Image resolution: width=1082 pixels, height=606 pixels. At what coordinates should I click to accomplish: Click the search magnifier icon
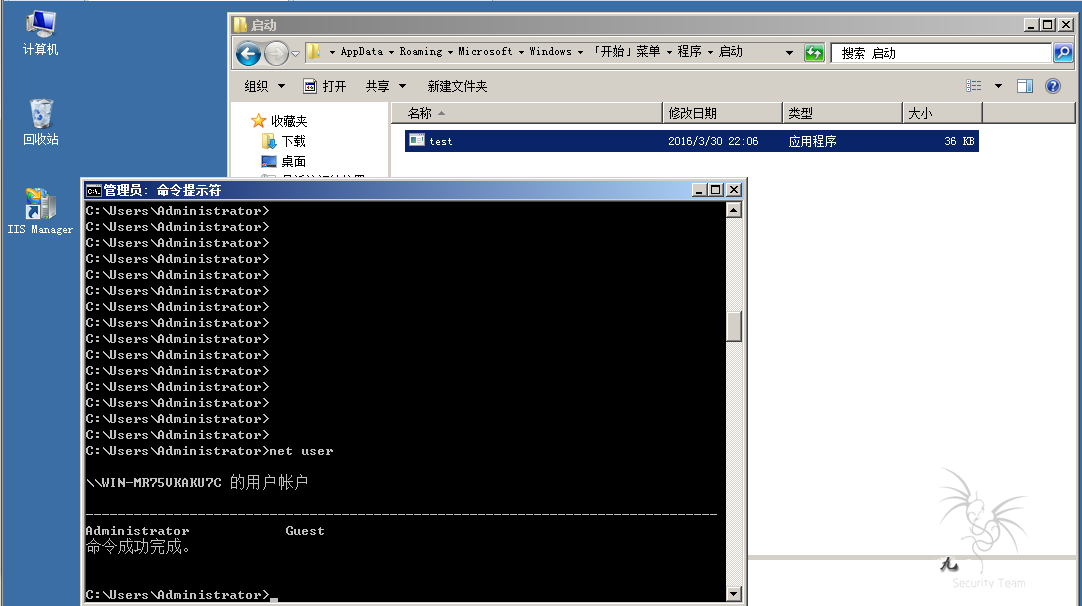pyautogui.click(x=1063, y=52)
